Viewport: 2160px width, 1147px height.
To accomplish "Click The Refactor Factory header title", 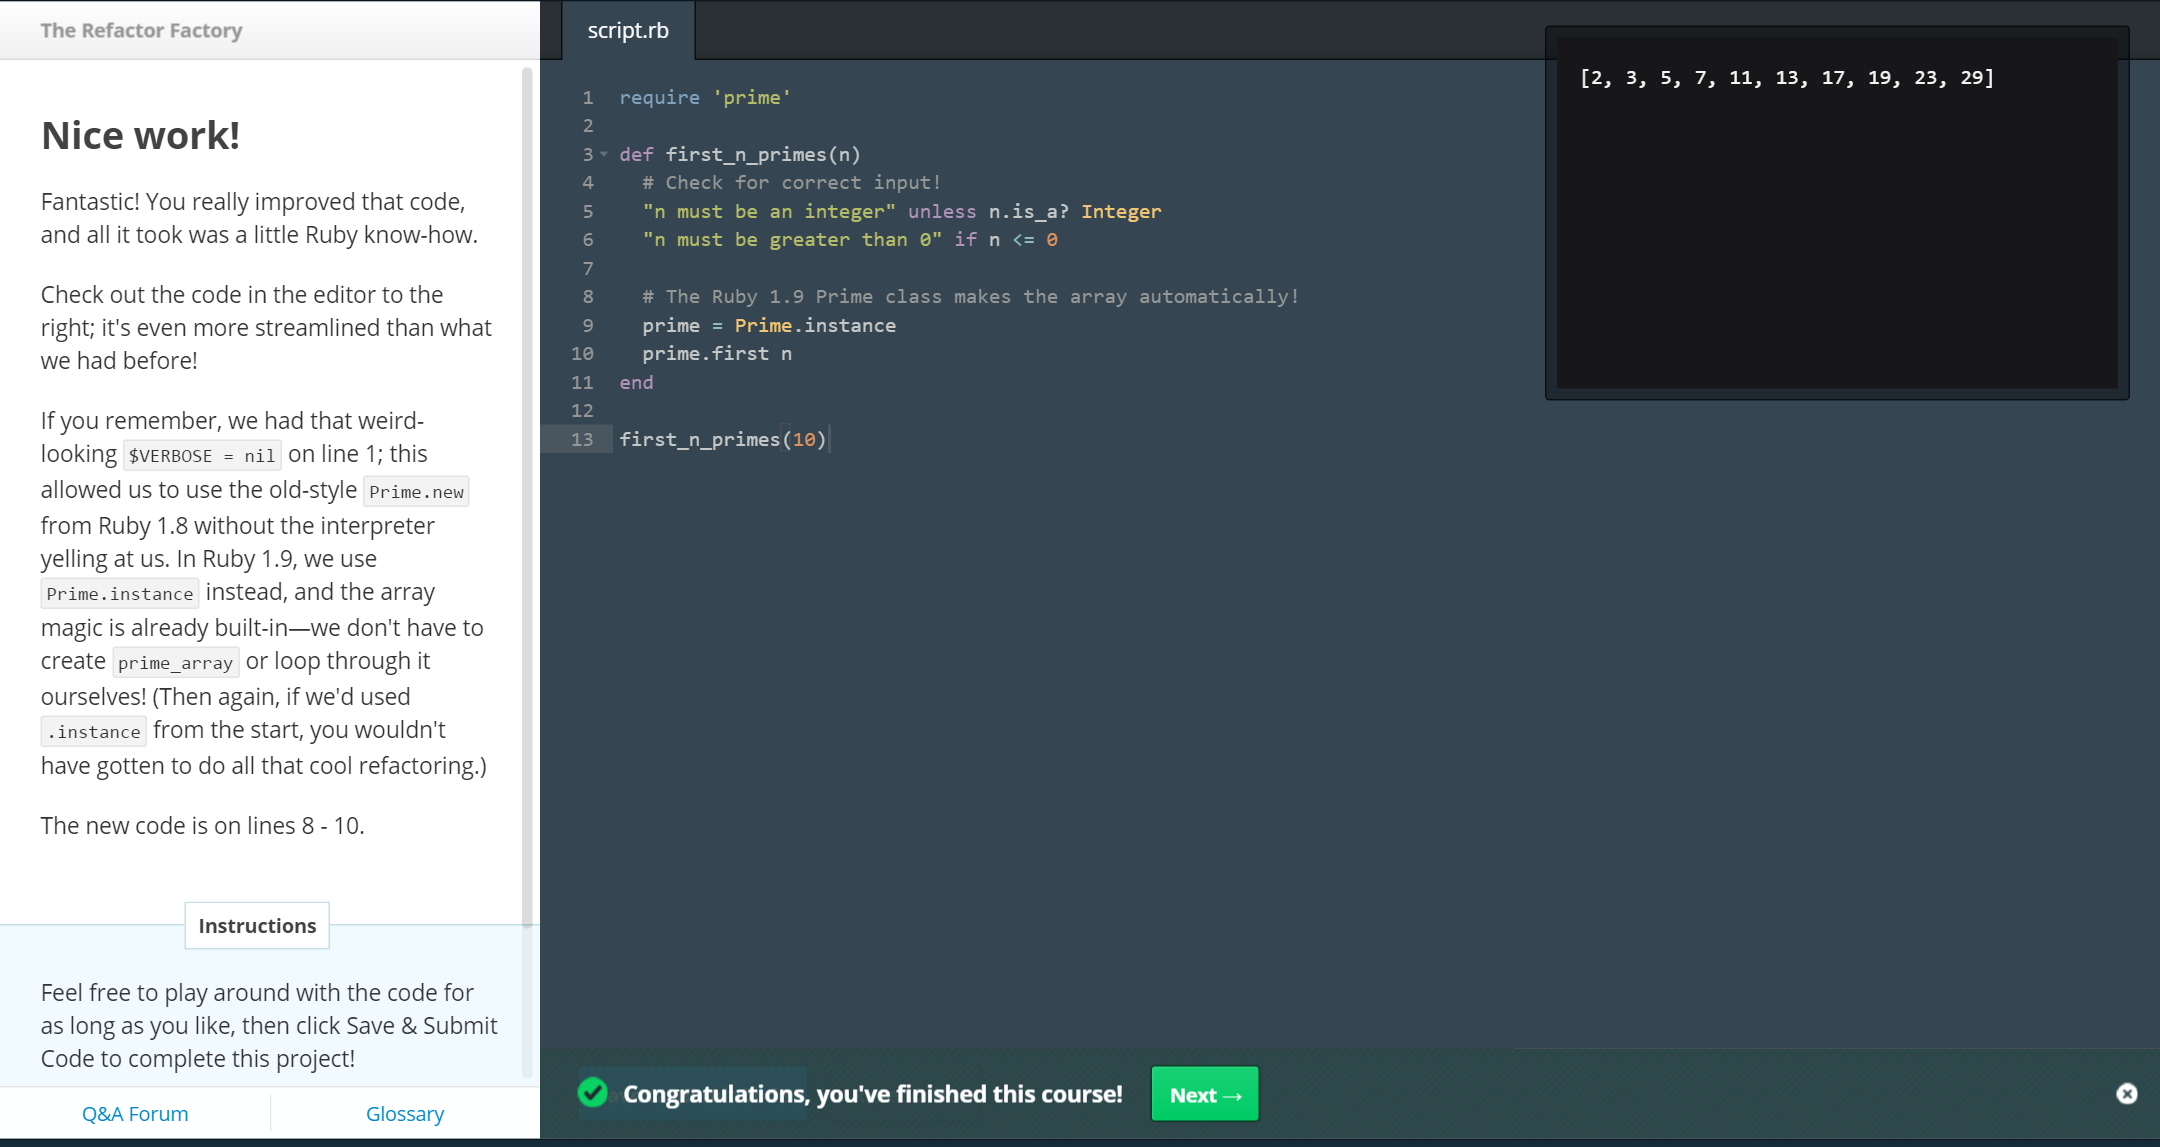I will click(141, 30).
